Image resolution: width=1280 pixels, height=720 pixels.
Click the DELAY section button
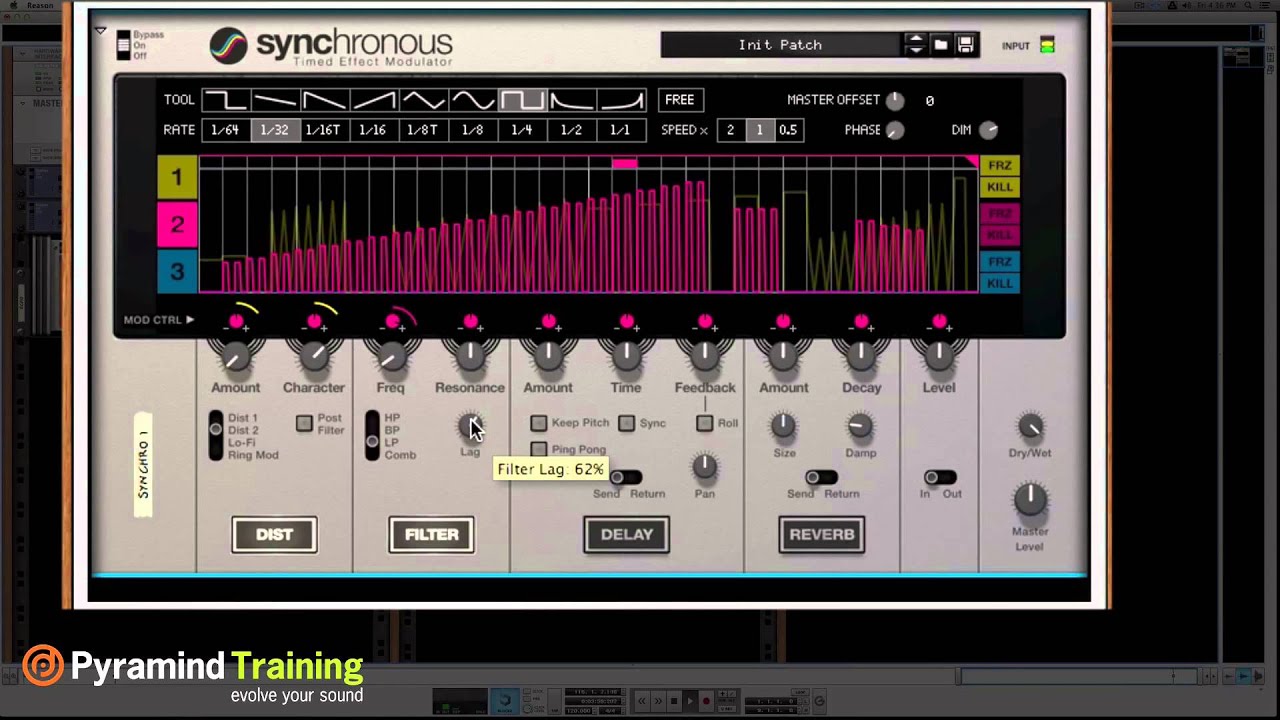626,535
